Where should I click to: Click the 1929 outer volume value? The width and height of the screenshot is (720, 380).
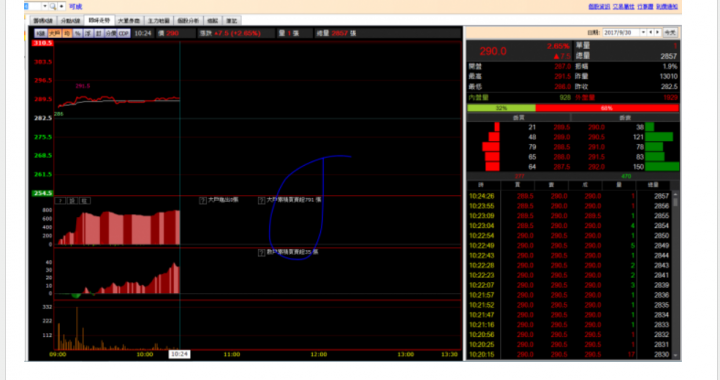click(670, 97)
